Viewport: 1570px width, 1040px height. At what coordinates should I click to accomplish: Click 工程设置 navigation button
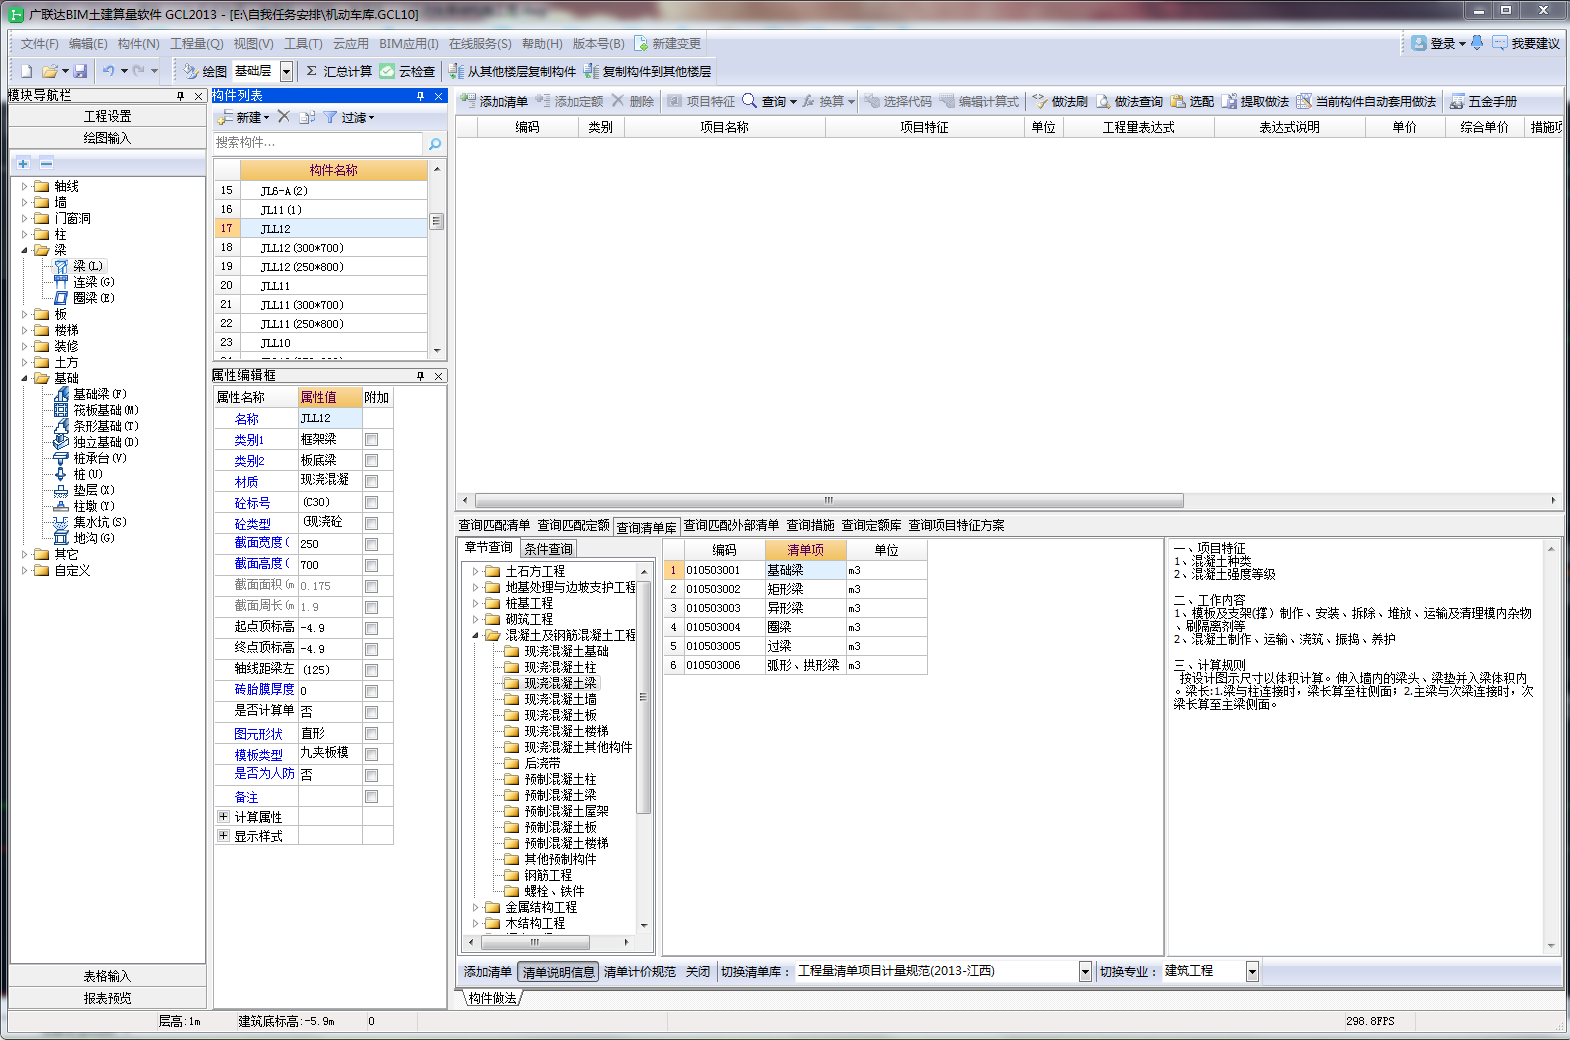pos(108,116)
